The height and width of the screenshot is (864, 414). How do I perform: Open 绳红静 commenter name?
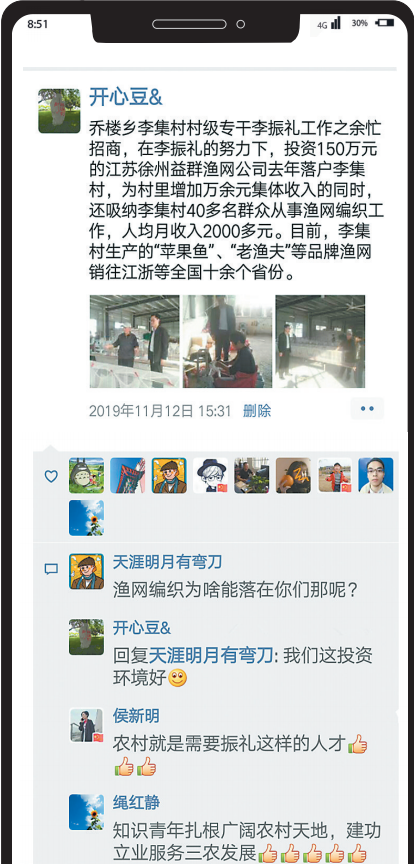(136, 802)
